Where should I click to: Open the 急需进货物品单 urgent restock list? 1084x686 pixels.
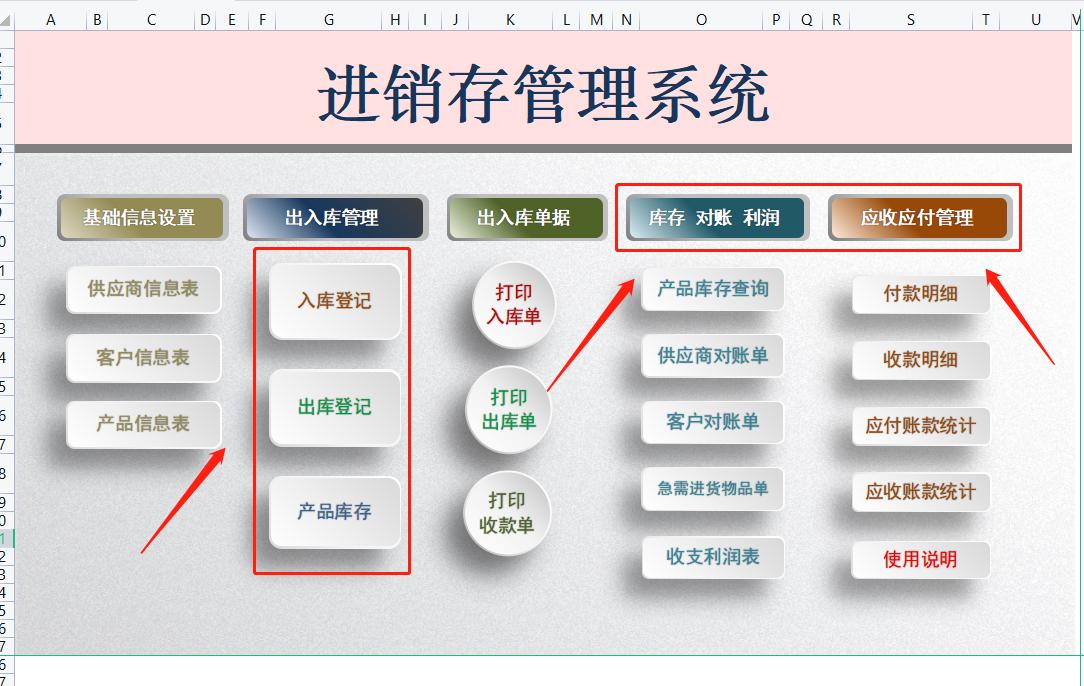point(712,489)
